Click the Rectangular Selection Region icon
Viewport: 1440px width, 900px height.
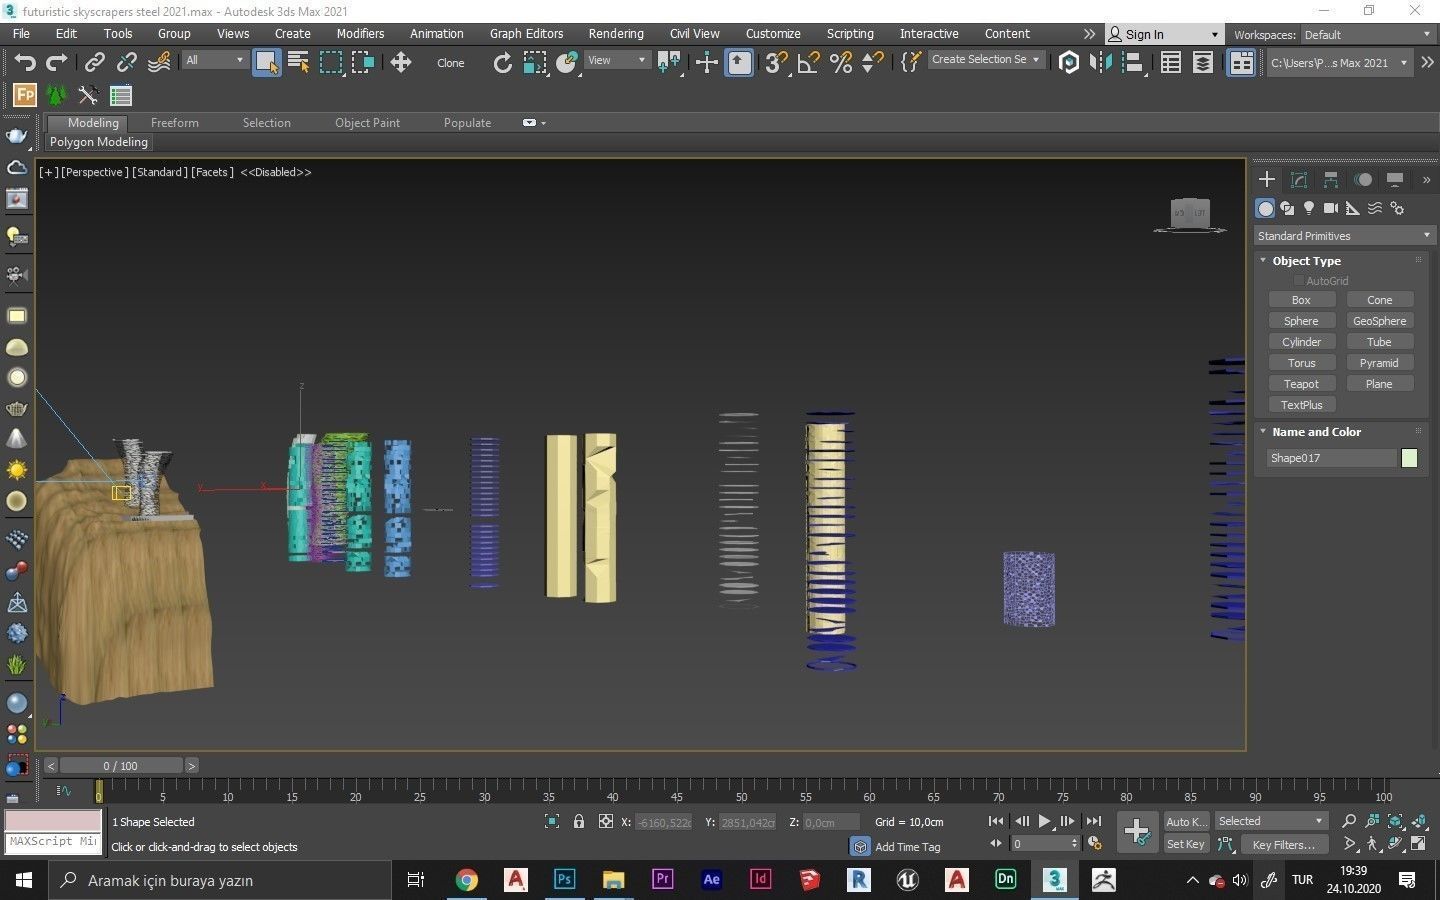coord(331,63)
